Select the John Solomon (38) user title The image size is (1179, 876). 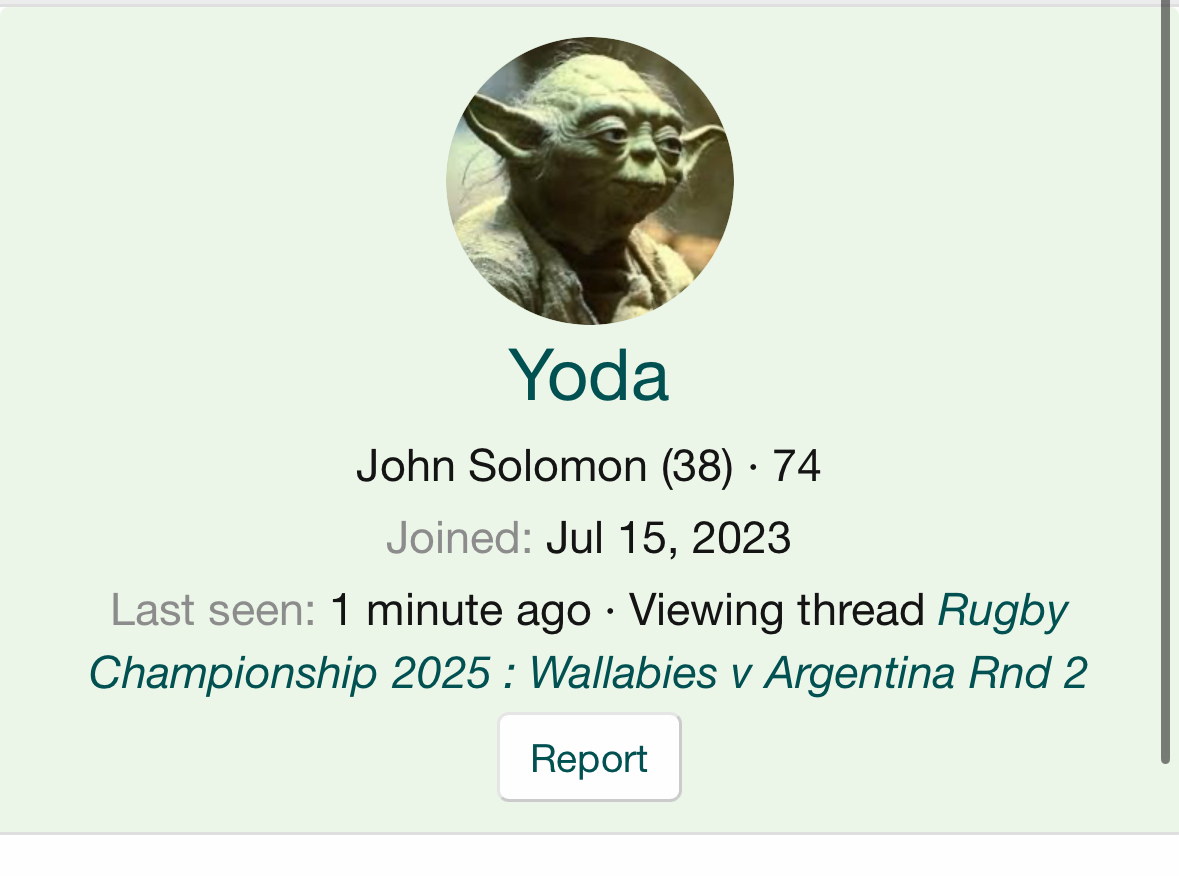pos(544,465)
